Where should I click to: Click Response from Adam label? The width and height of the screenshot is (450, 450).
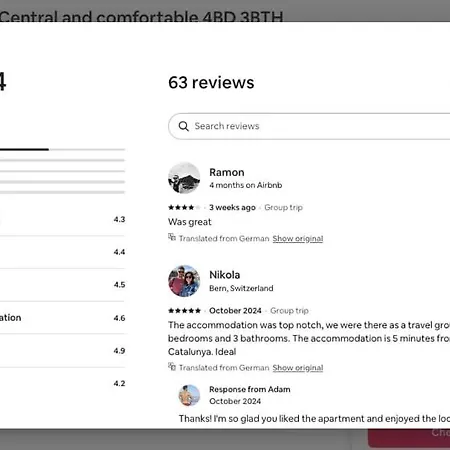[250, 389]
